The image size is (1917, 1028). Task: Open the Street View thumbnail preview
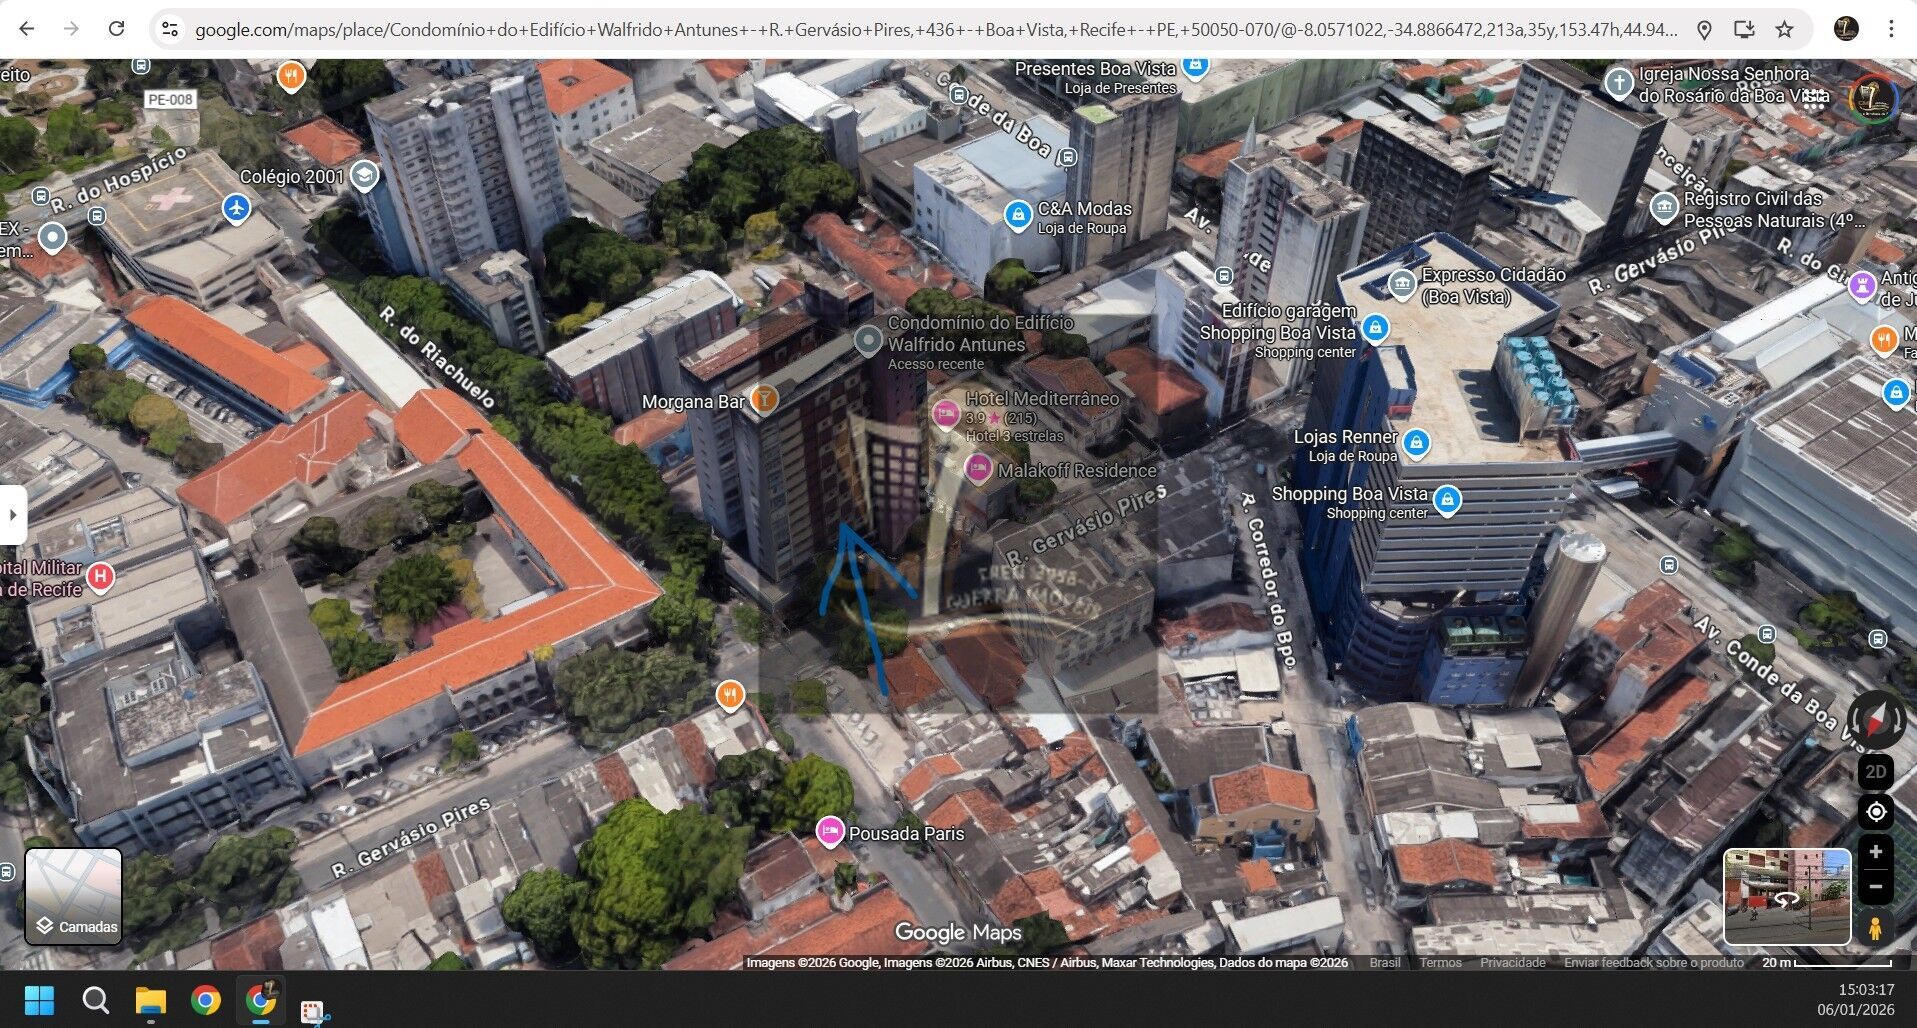(1786, 897)
